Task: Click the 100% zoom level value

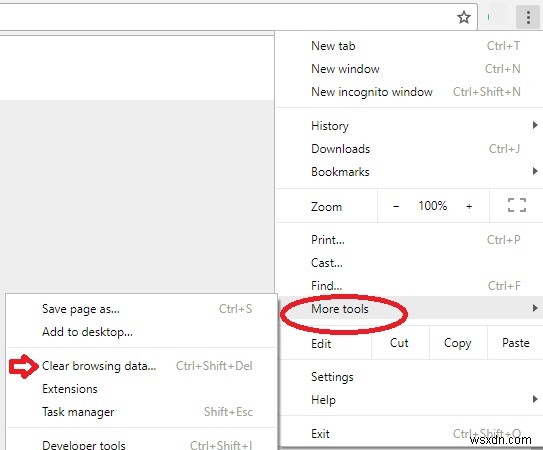Action: point(433,206)
